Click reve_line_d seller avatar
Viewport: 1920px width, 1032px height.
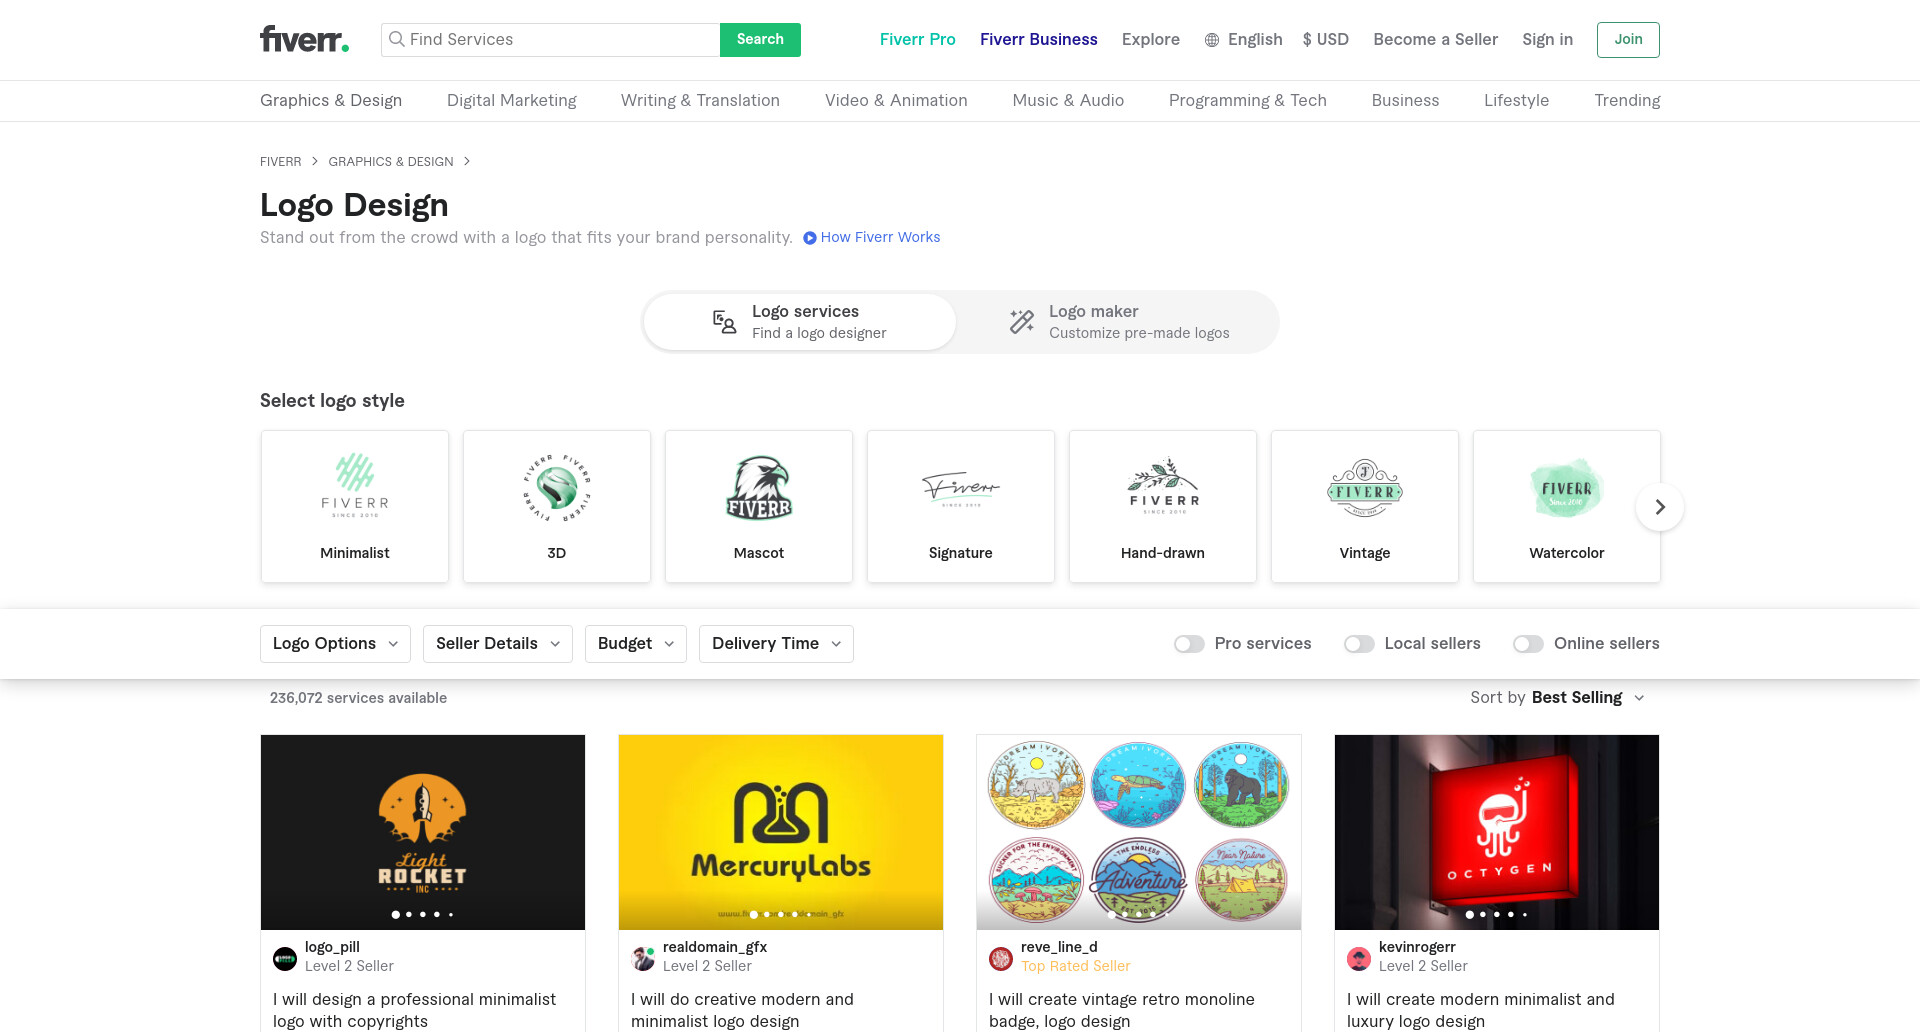point(1001,958)
